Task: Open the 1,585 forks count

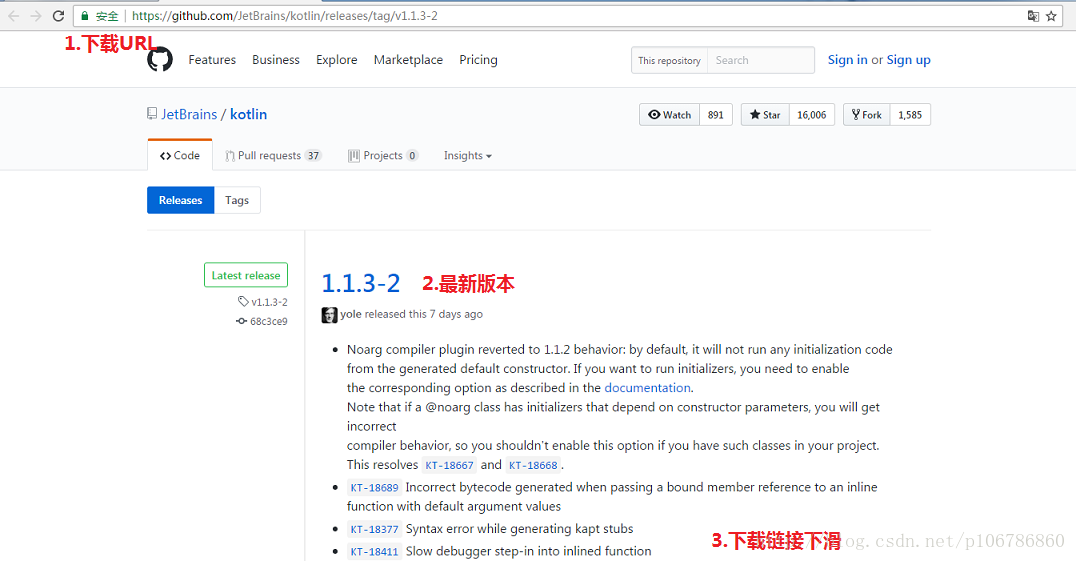Action: tap(911, 115)
